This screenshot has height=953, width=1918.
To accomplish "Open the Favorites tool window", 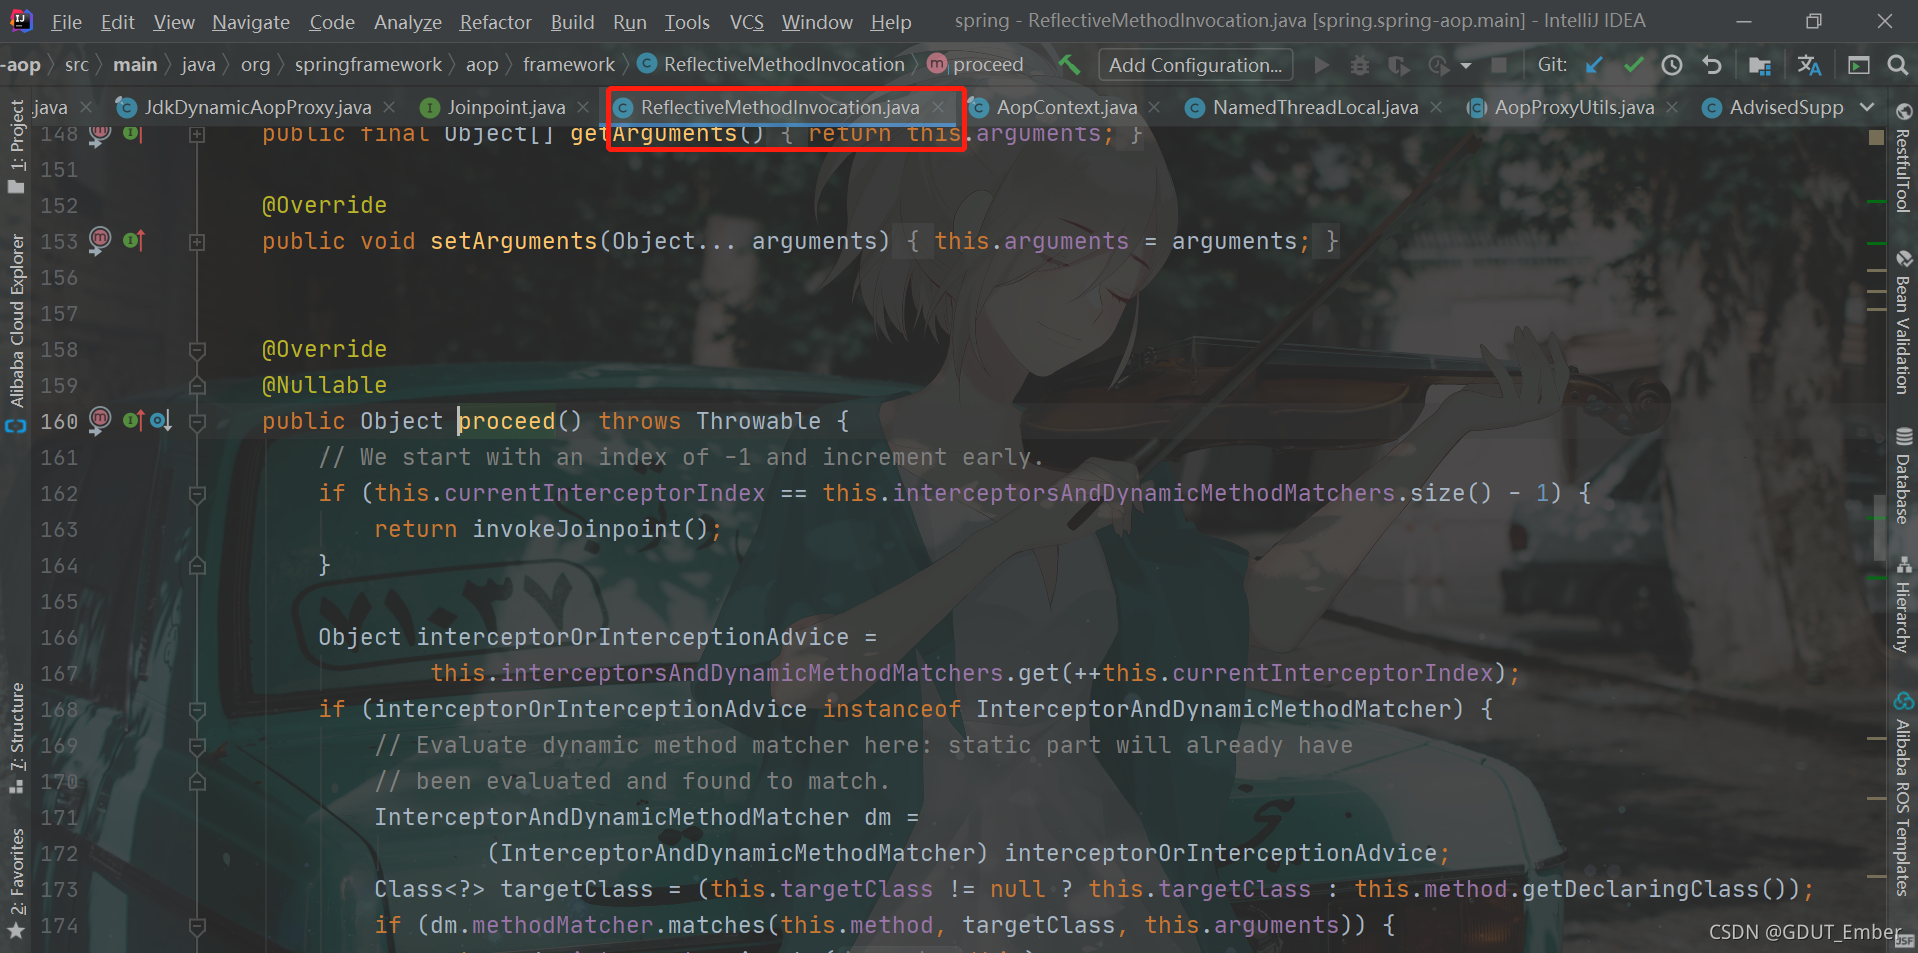I will pos(16,883).
